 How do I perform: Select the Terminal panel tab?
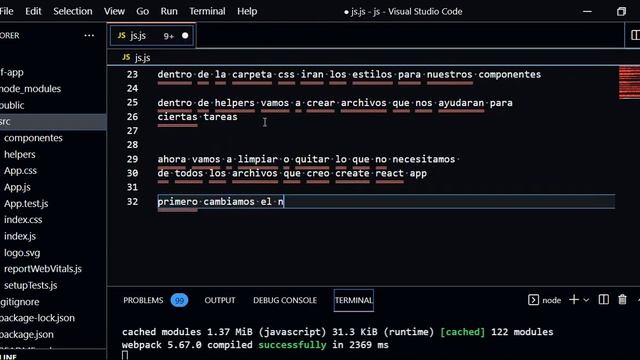coord(353,300)
